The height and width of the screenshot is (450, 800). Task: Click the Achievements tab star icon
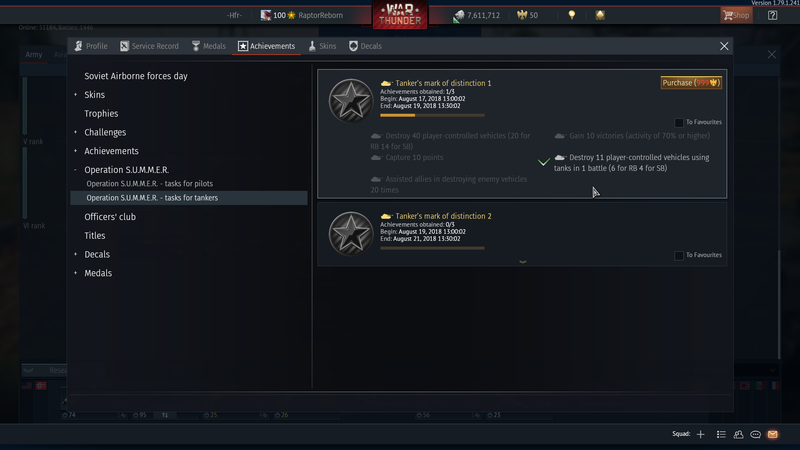243,46
